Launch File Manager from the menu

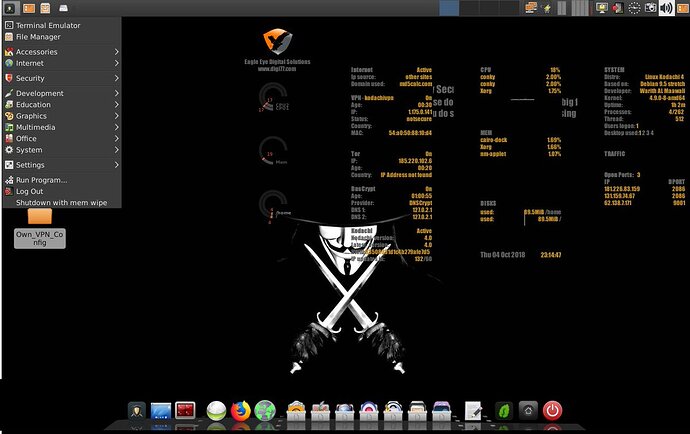click(62, 37)
